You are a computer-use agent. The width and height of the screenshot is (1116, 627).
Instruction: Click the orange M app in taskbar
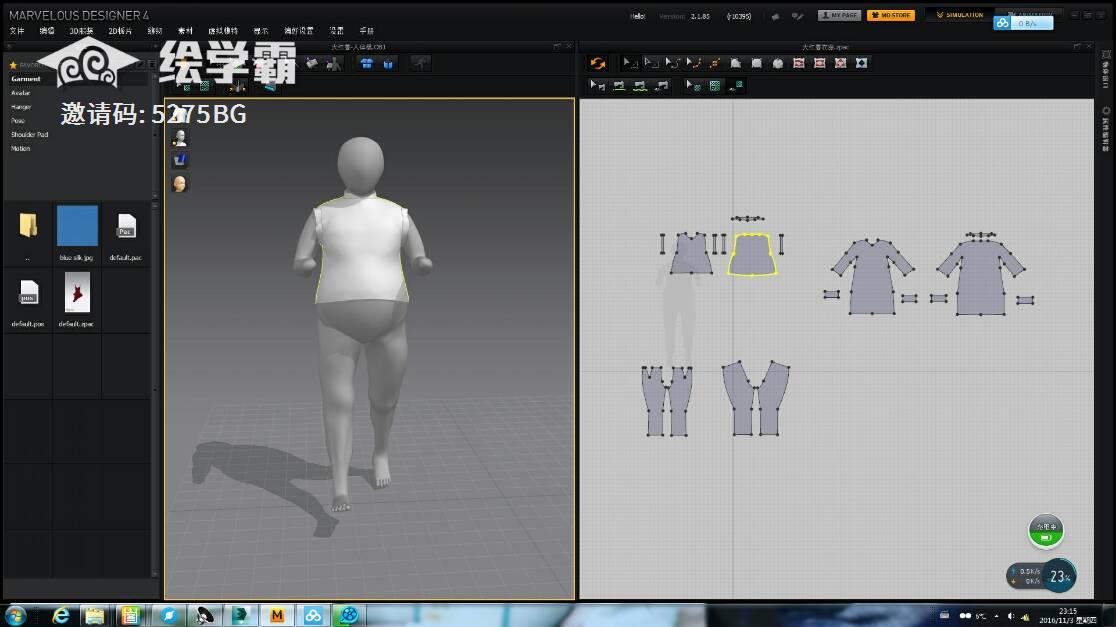coord(277,616)
